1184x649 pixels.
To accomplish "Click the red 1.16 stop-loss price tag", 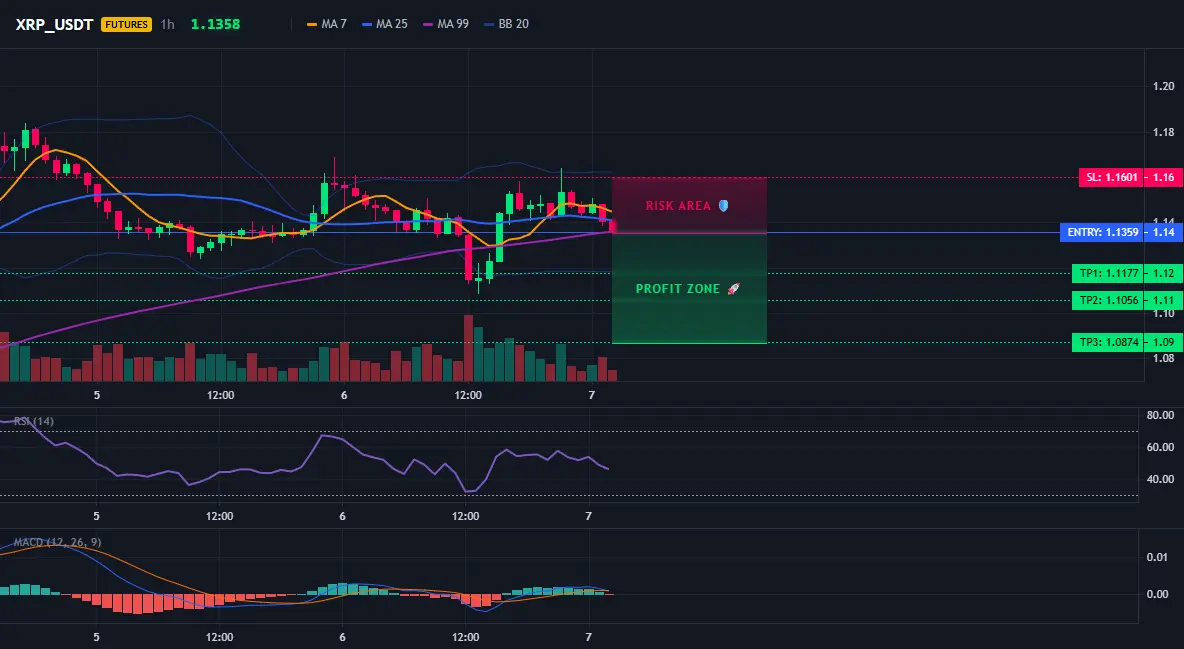I will pyautogui.click(x=1164, y=178).
